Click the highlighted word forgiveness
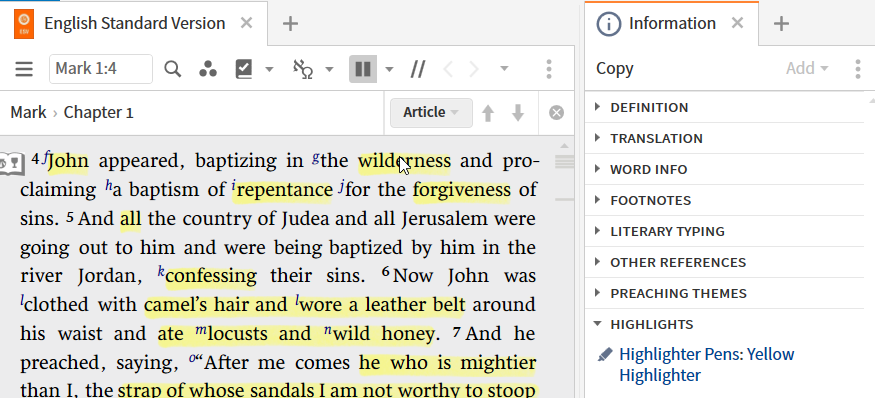The width and height of the screenshot is (875, 398). pos(461,190)
